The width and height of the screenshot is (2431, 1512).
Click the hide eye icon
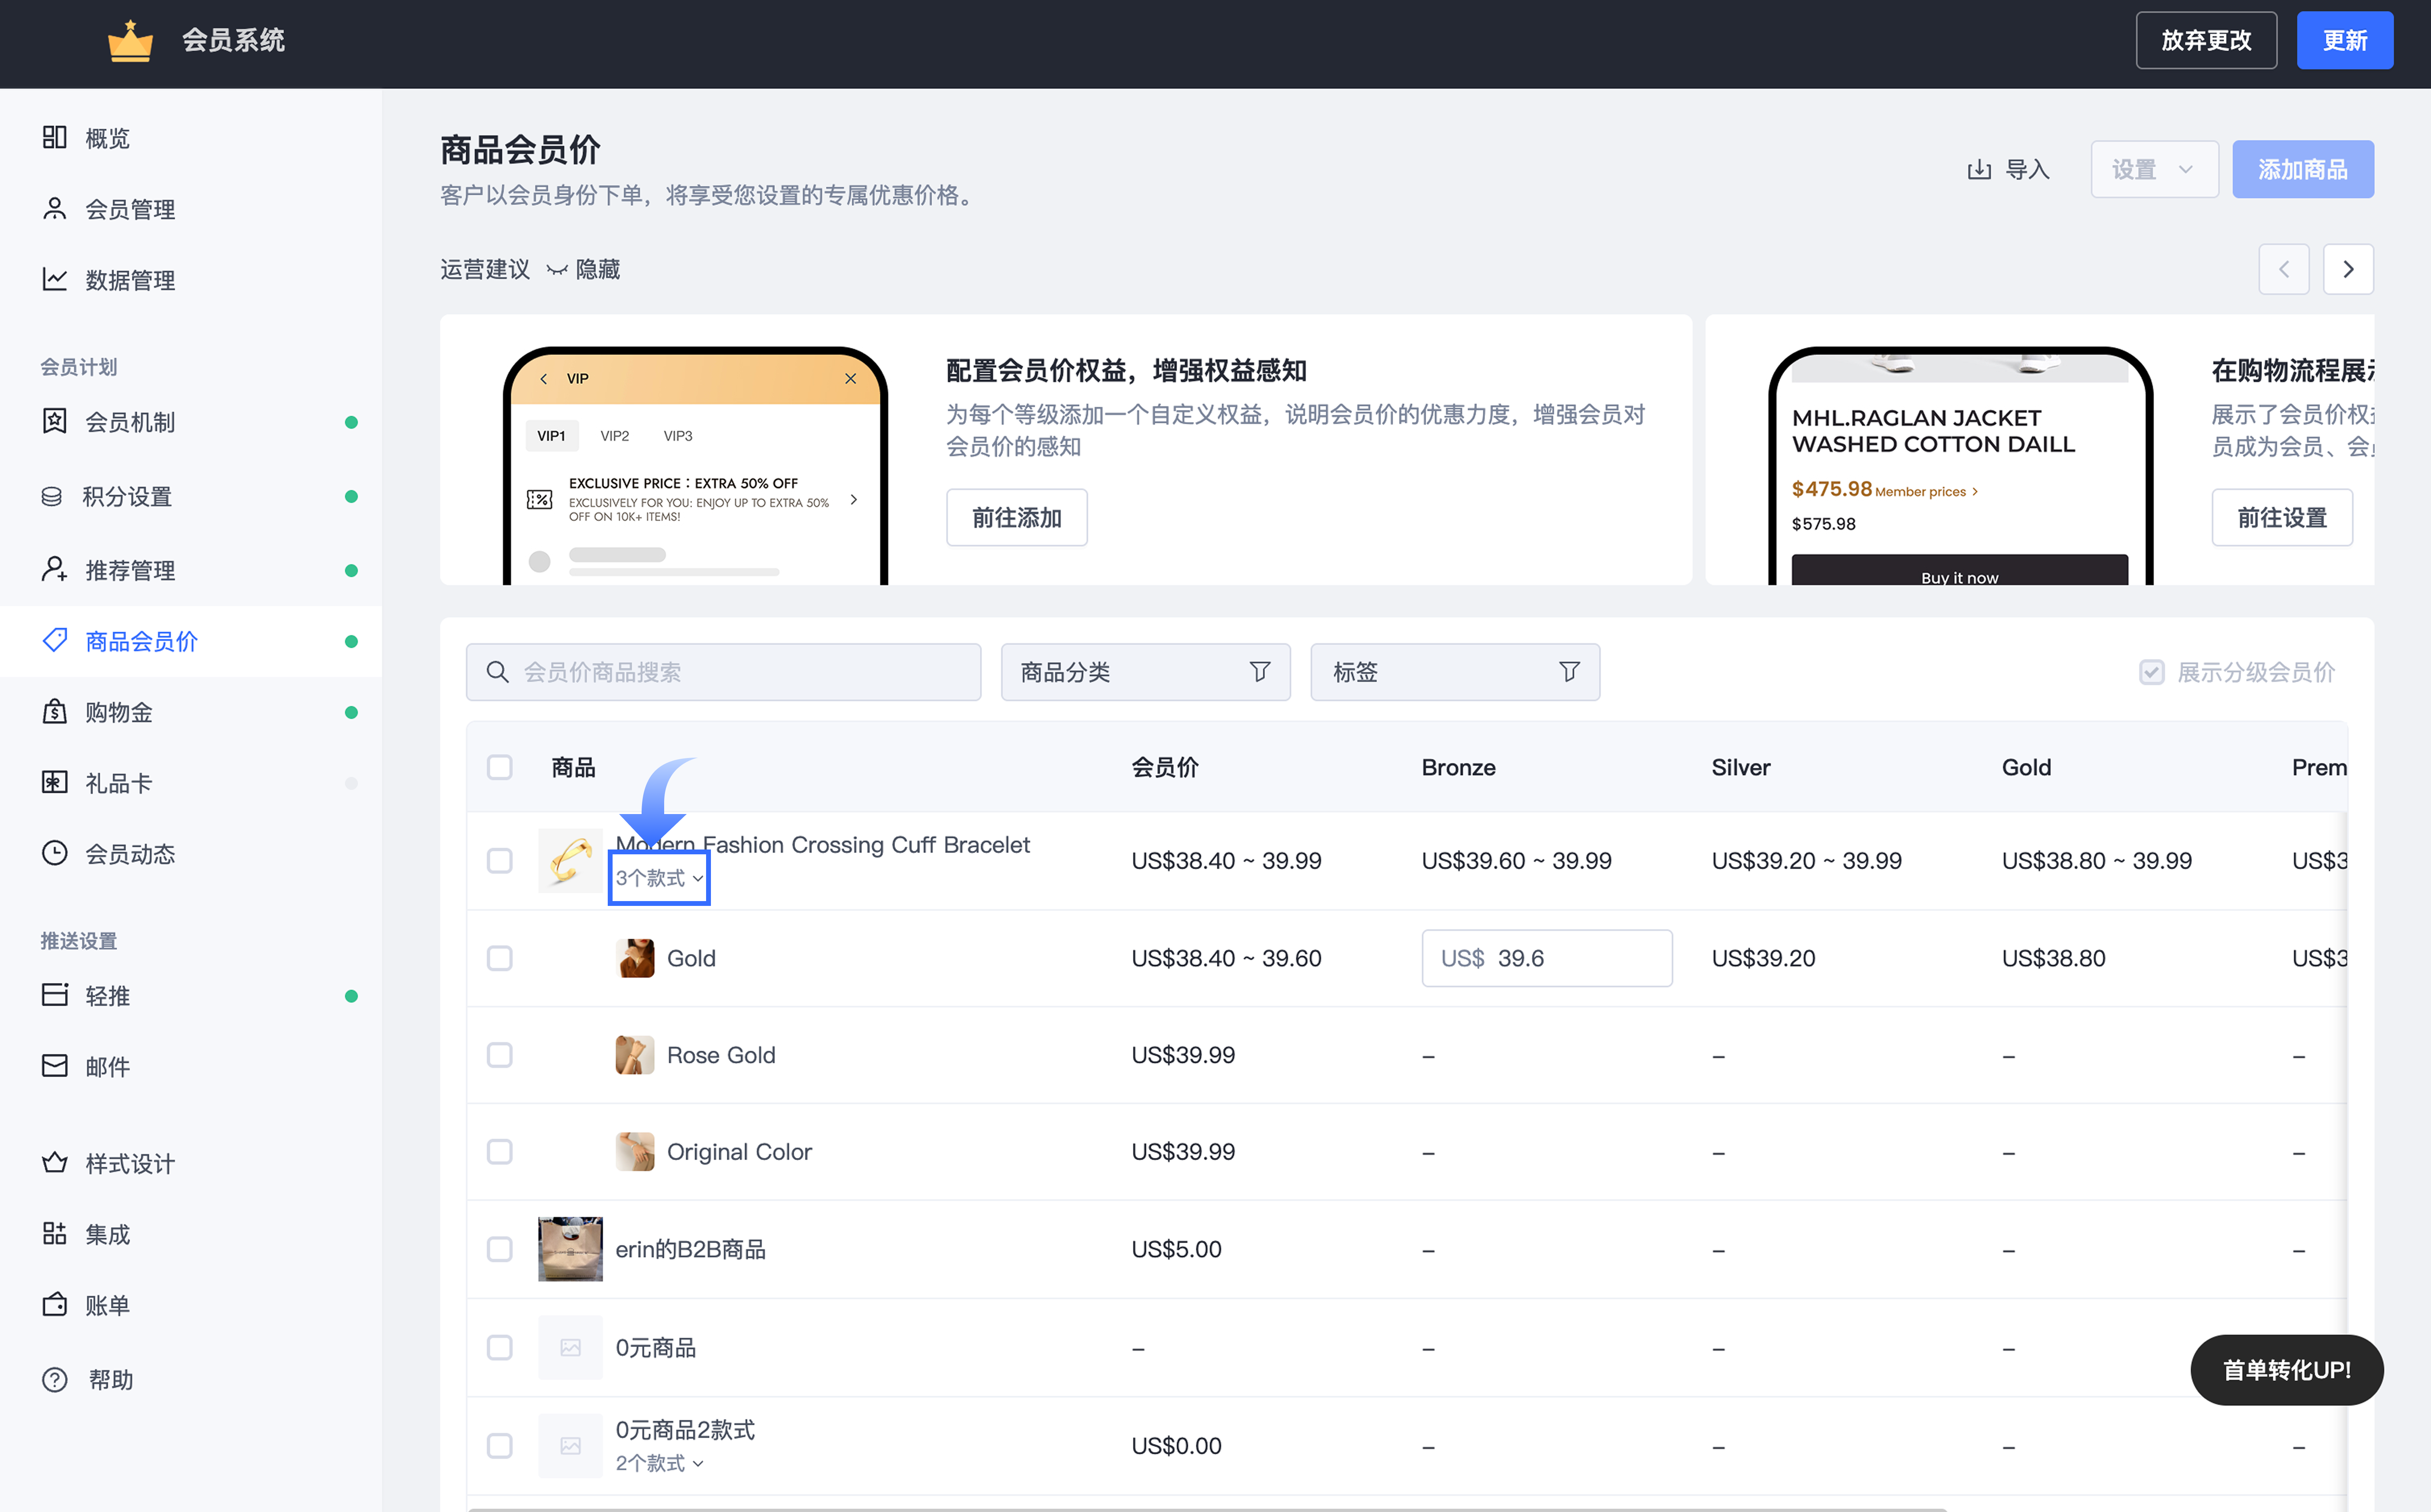pos(557,270)
